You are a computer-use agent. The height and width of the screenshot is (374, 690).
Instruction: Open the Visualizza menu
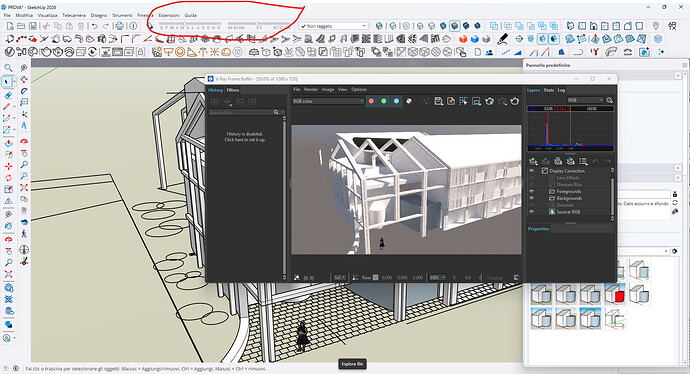[x=48, y=15]
